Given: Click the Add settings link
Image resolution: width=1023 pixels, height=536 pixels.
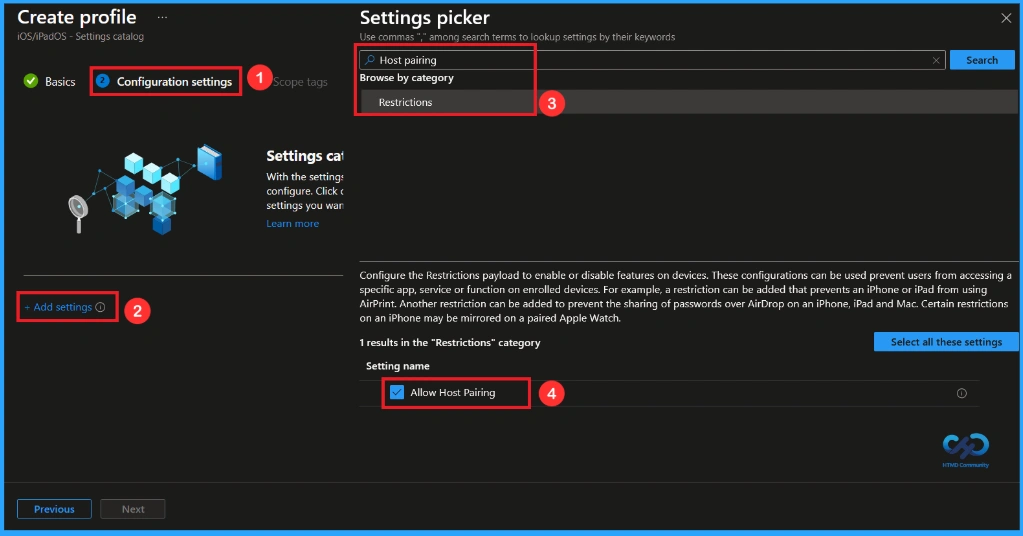Looking at the screenshot, I should tap(58, 306).
